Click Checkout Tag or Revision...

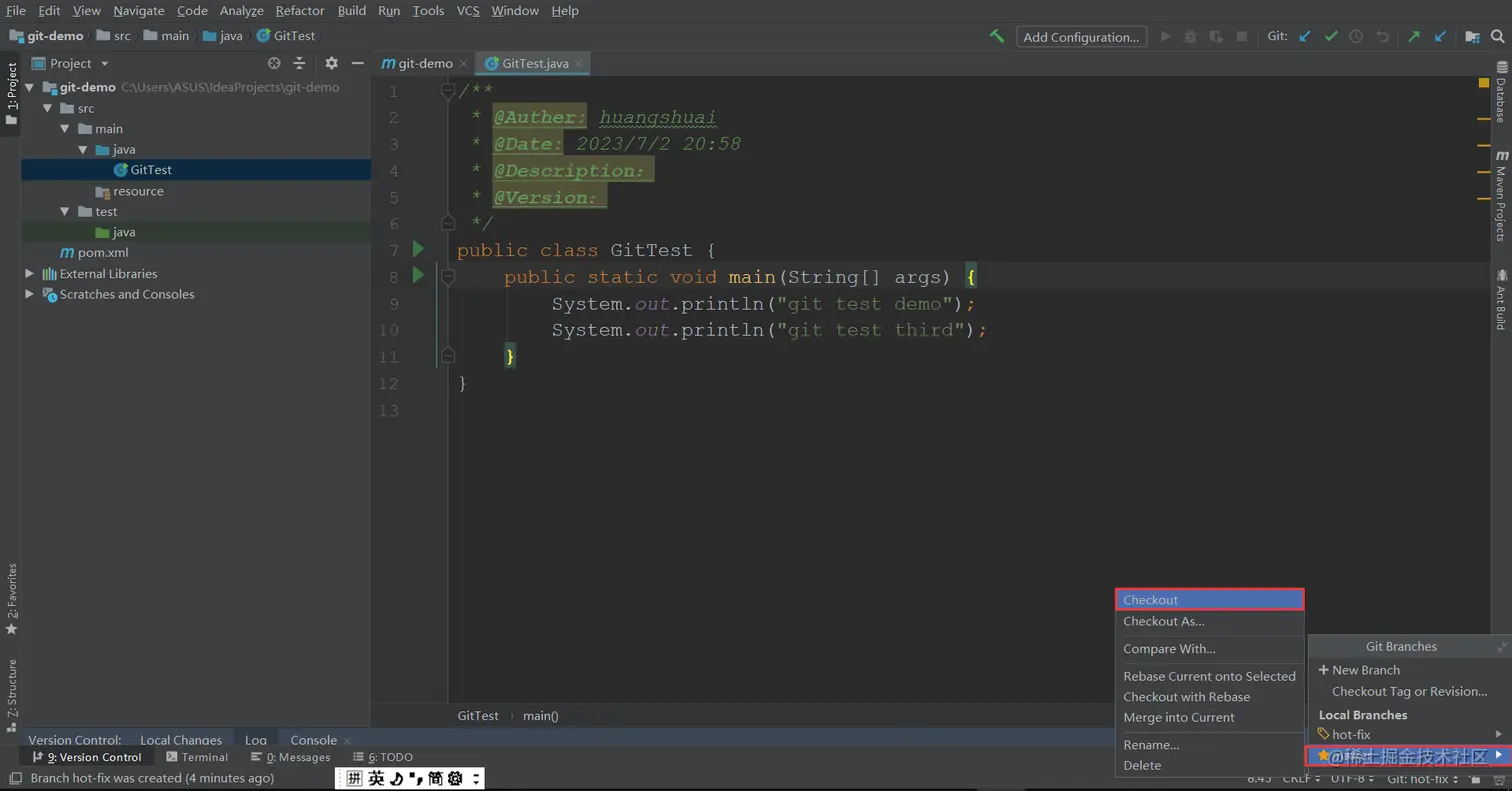coord(1409,691)
